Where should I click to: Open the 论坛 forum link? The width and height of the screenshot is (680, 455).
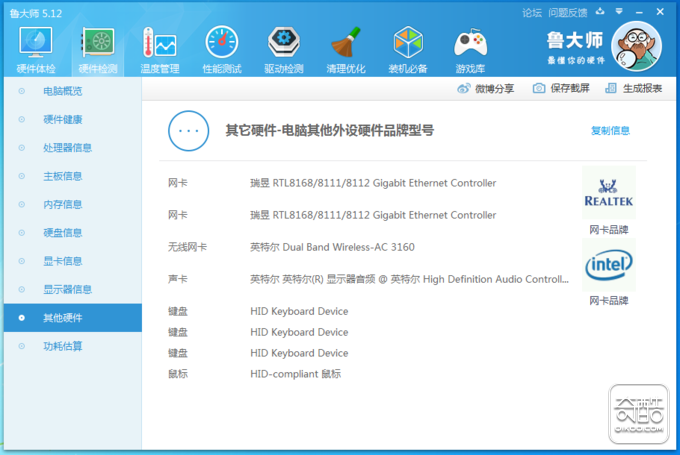click(532, 13)
